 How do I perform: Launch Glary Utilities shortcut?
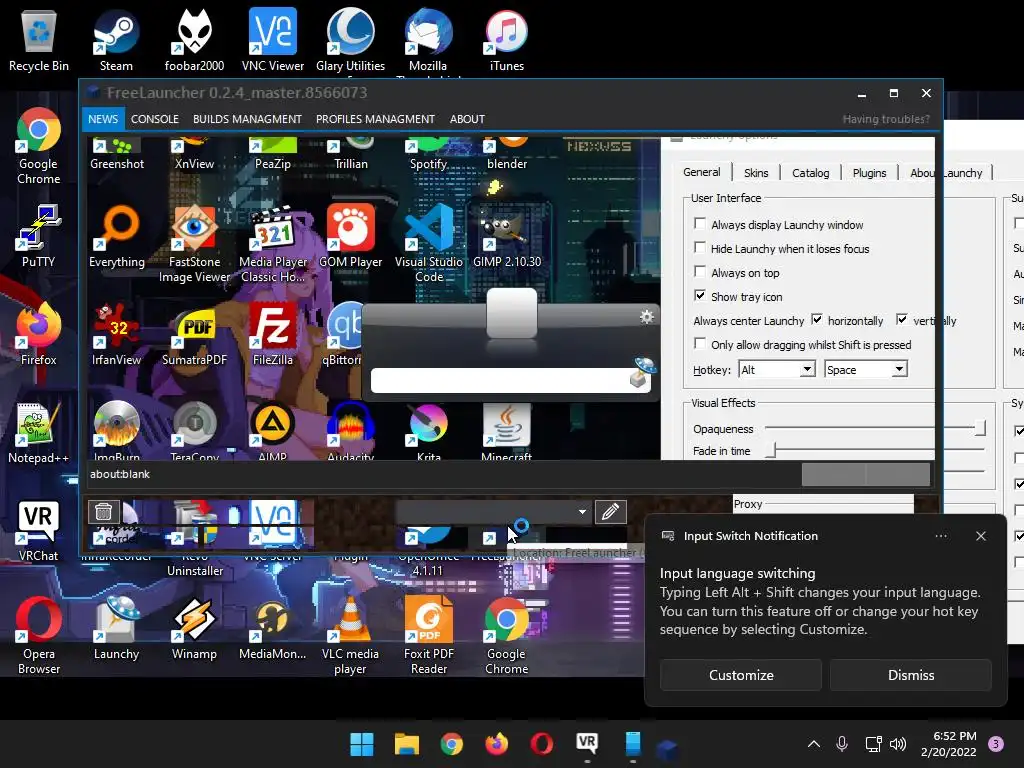pos(350,40)
